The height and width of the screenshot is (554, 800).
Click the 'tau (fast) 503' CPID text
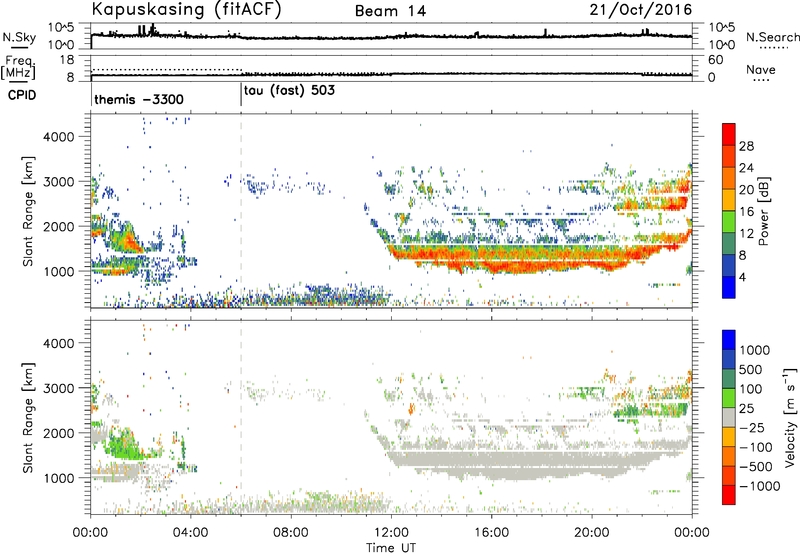289,91
